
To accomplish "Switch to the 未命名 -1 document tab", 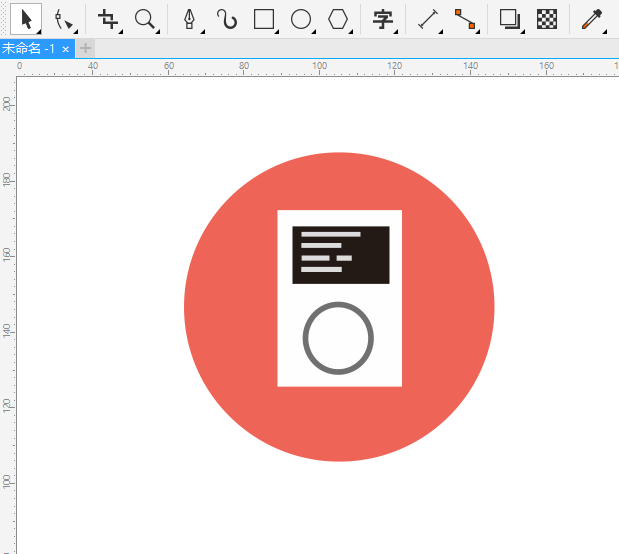I will (x=29, y=49).
